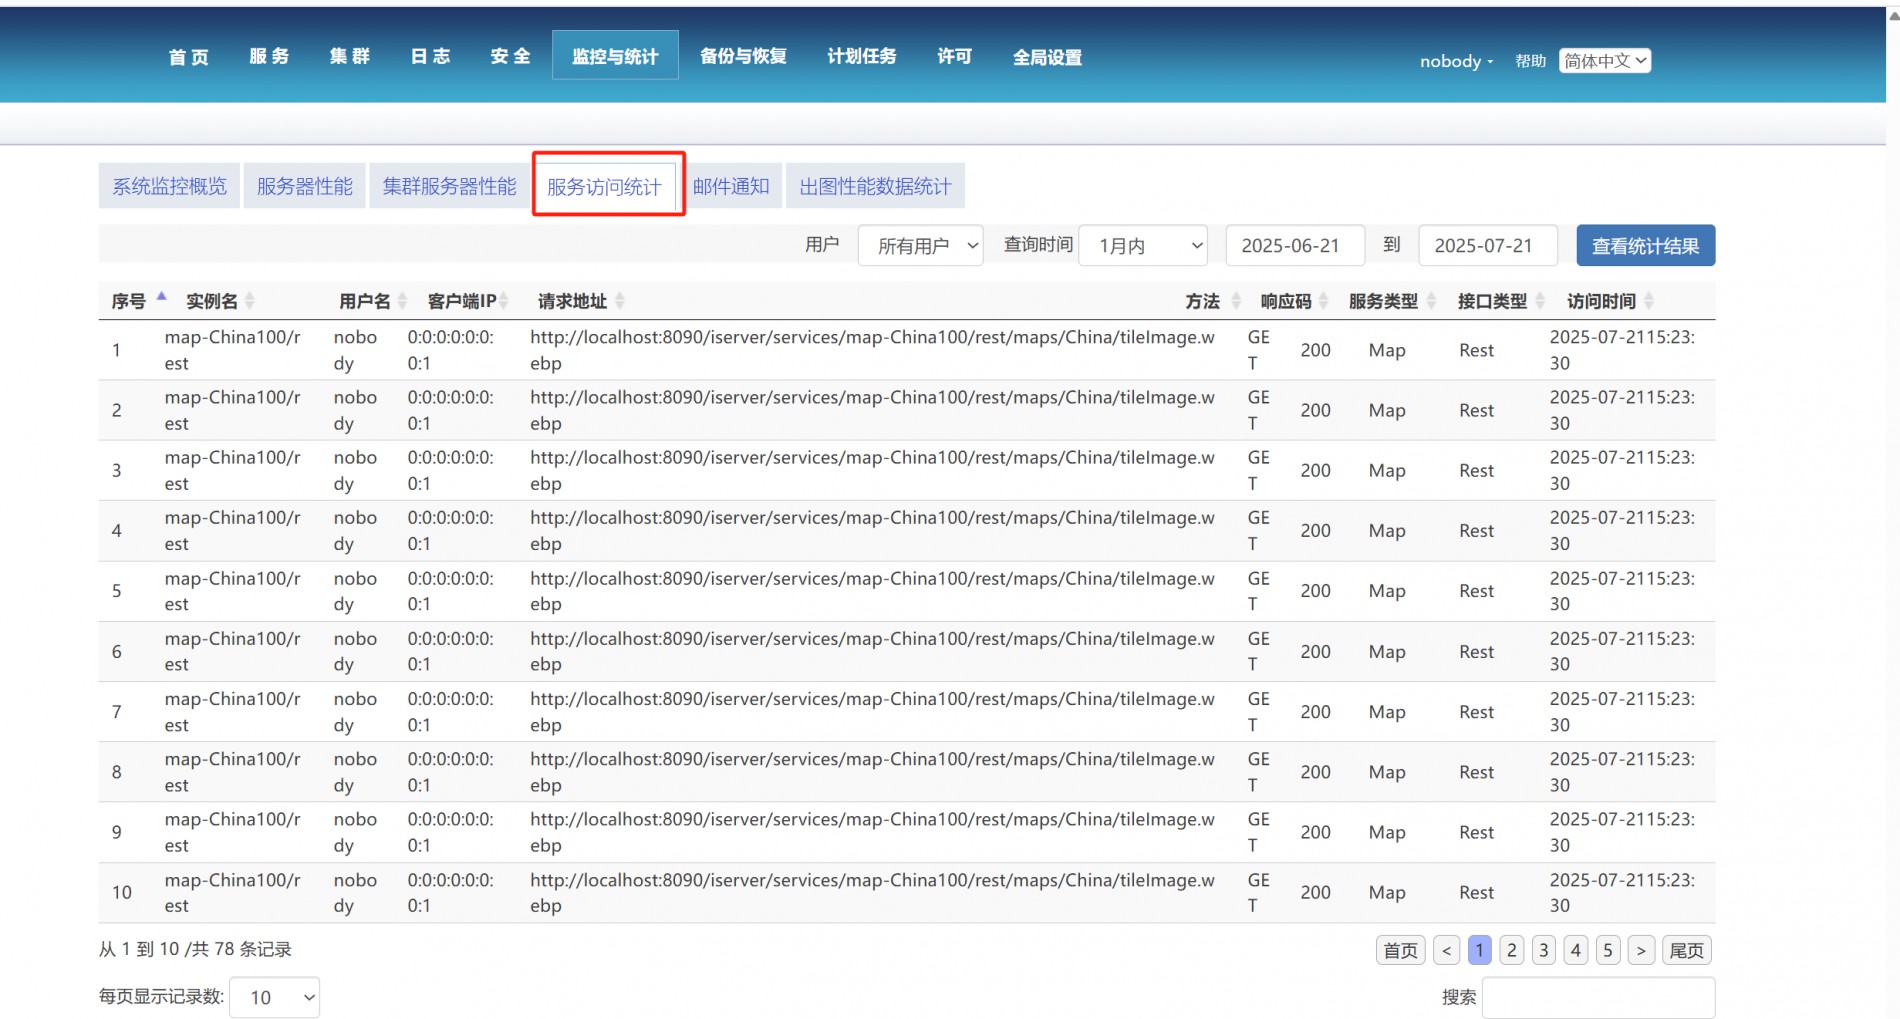Open the 1月内 query time dropdown

[1143, 246]
